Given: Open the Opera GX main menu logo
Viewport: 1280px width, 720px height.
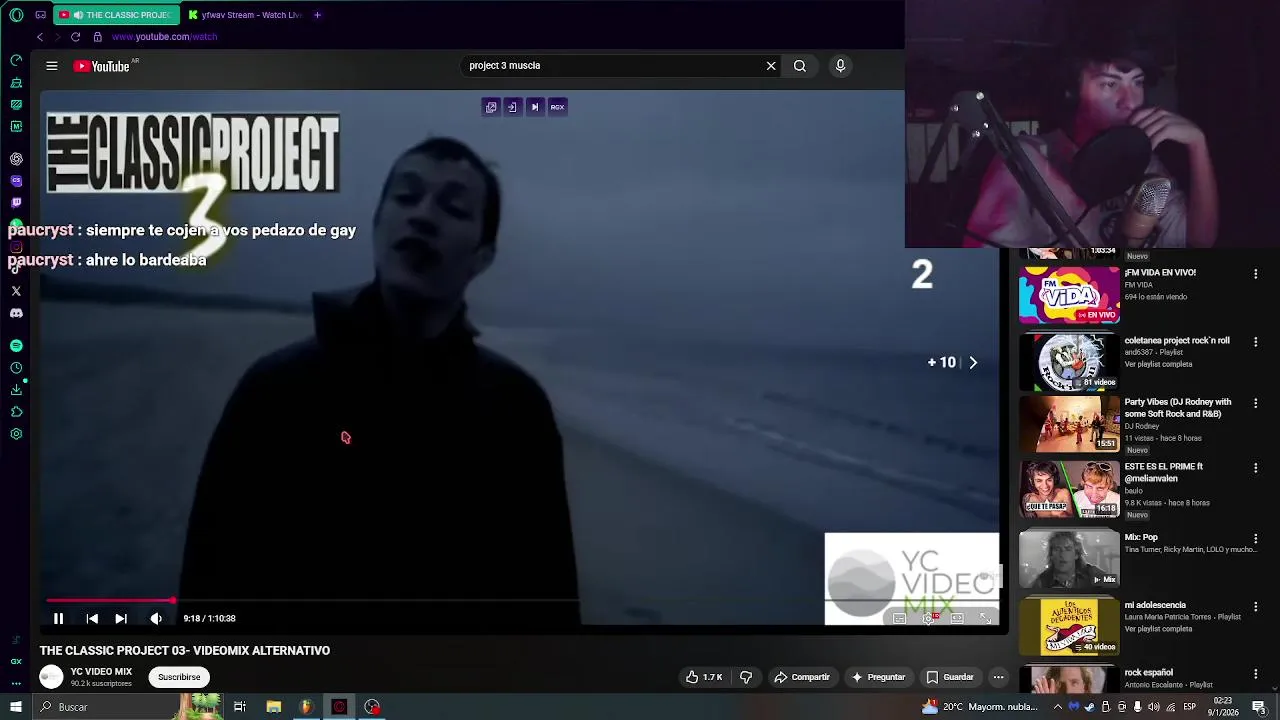Looking at the screenshot, I should tap(16, 15).
